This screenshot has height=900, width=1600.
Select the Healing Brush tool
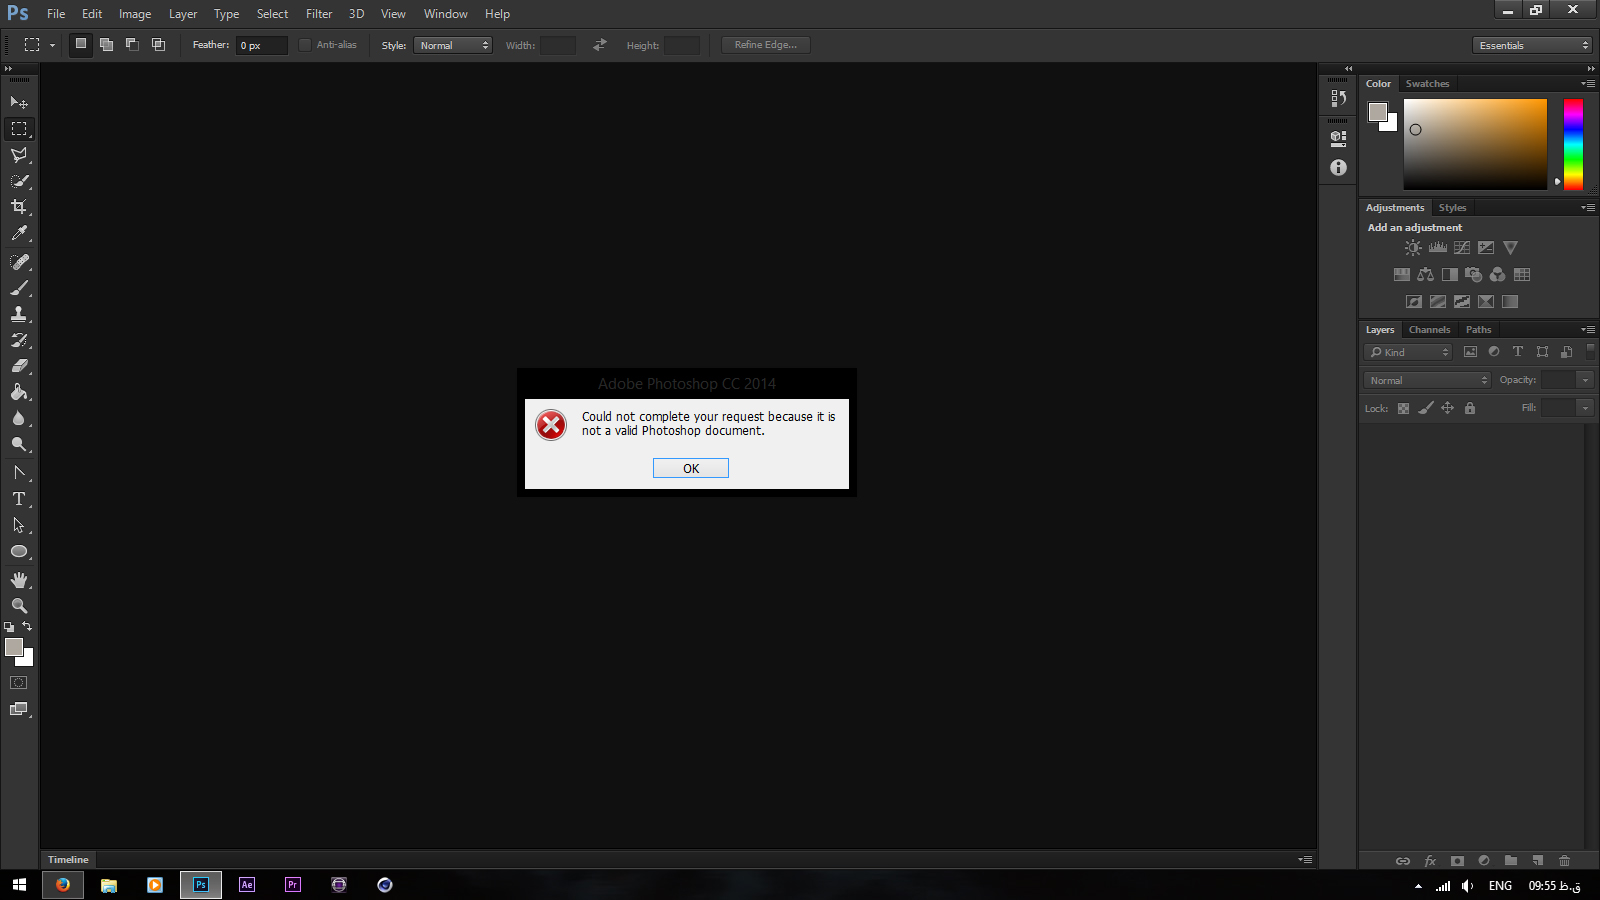(x=19, y=262)
